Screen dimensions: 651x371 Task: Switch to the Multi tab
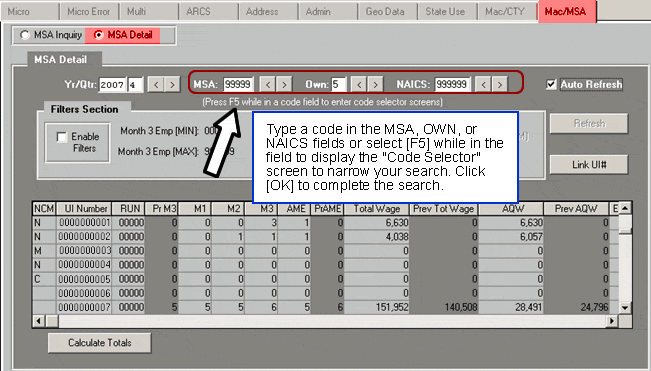click(x=149, y=12)
